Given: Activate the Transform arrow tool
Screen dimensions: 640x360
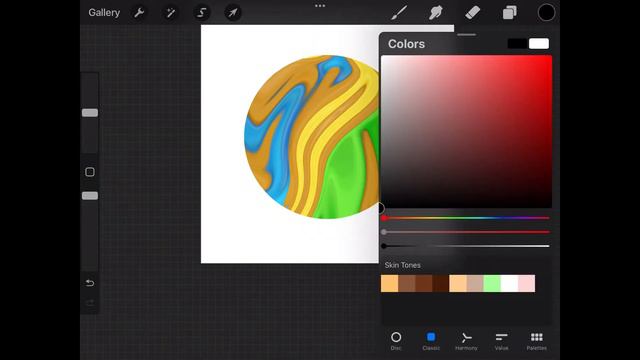Looking at the screenshot, I should [233, 13].
